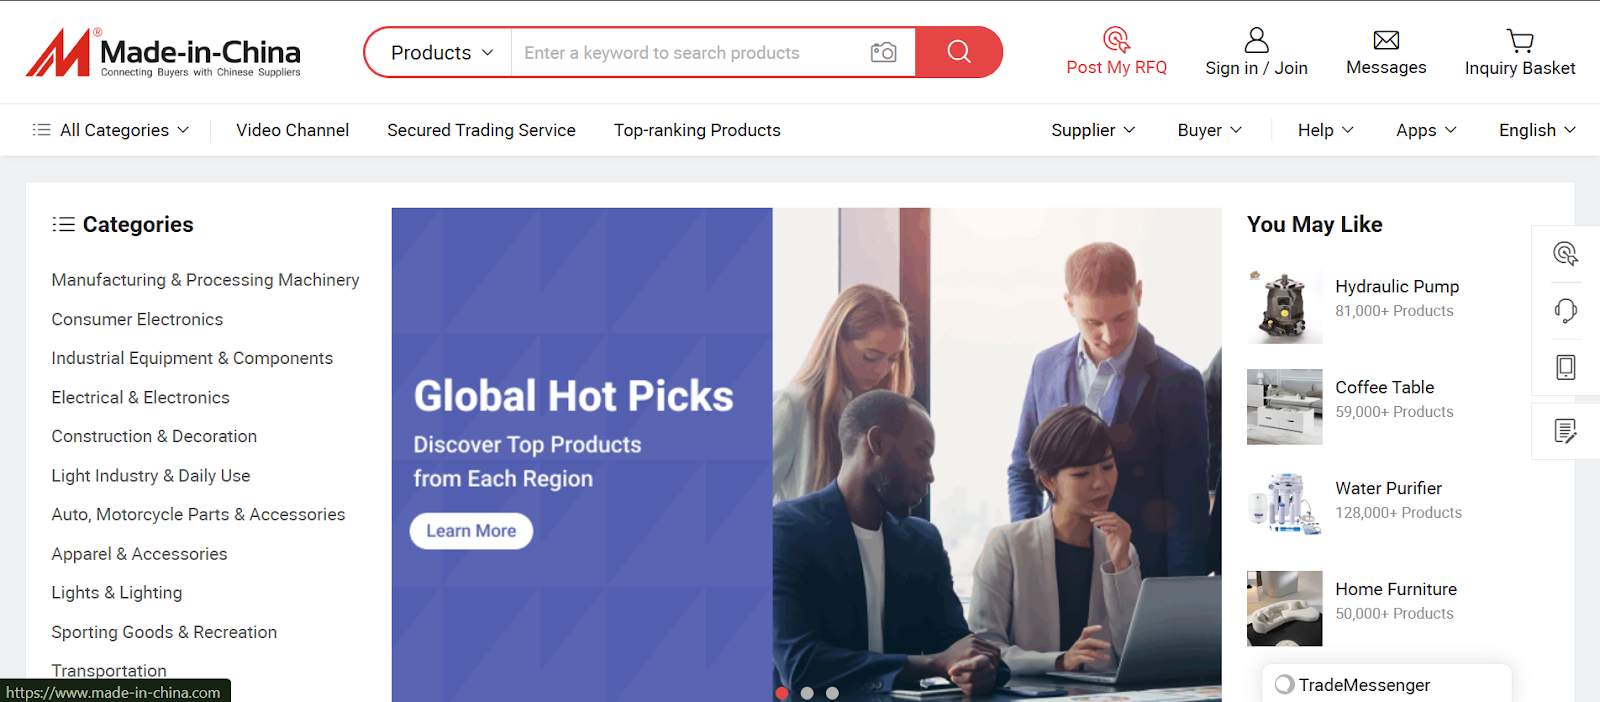Expand the All Categories dropdown
1600x702 pixels.
111,130
